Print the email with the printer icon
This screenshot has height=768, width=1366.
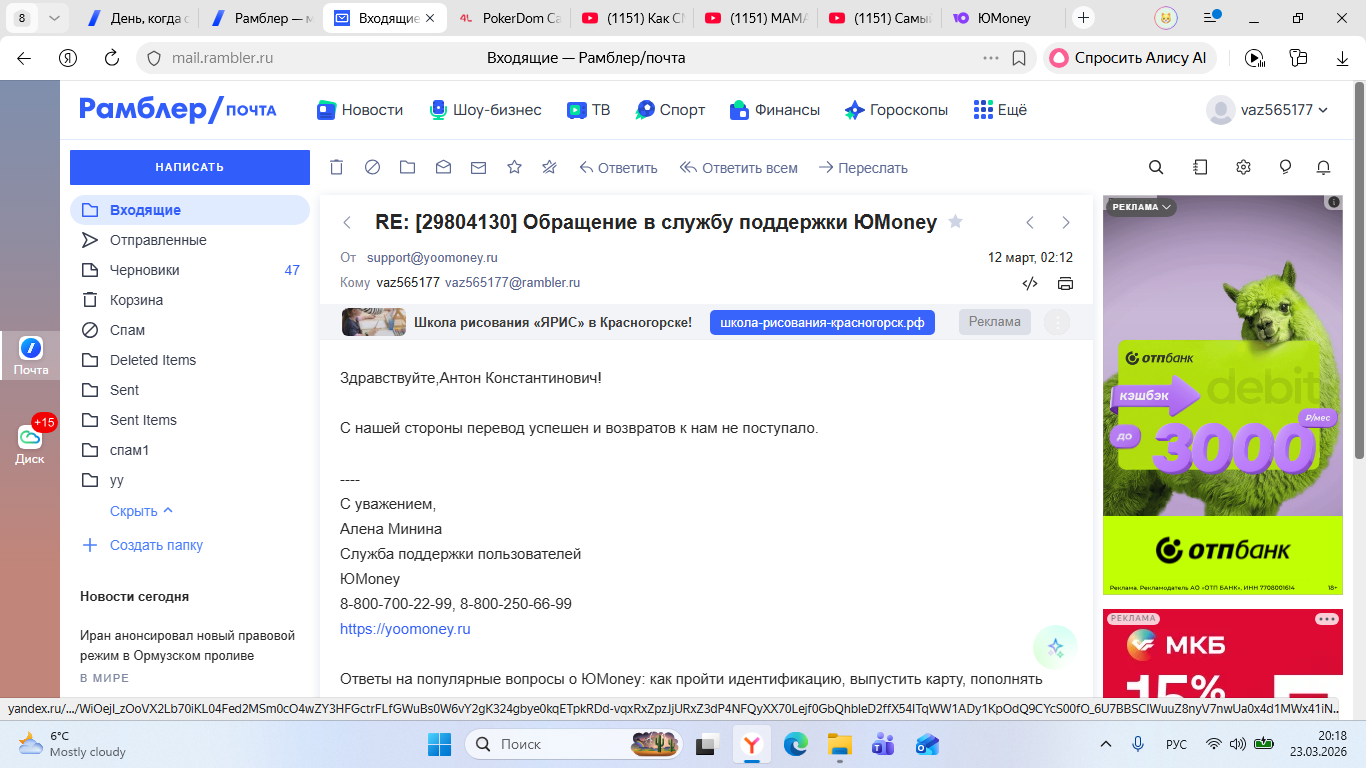pyautogui.click(x=1065, y=283)
